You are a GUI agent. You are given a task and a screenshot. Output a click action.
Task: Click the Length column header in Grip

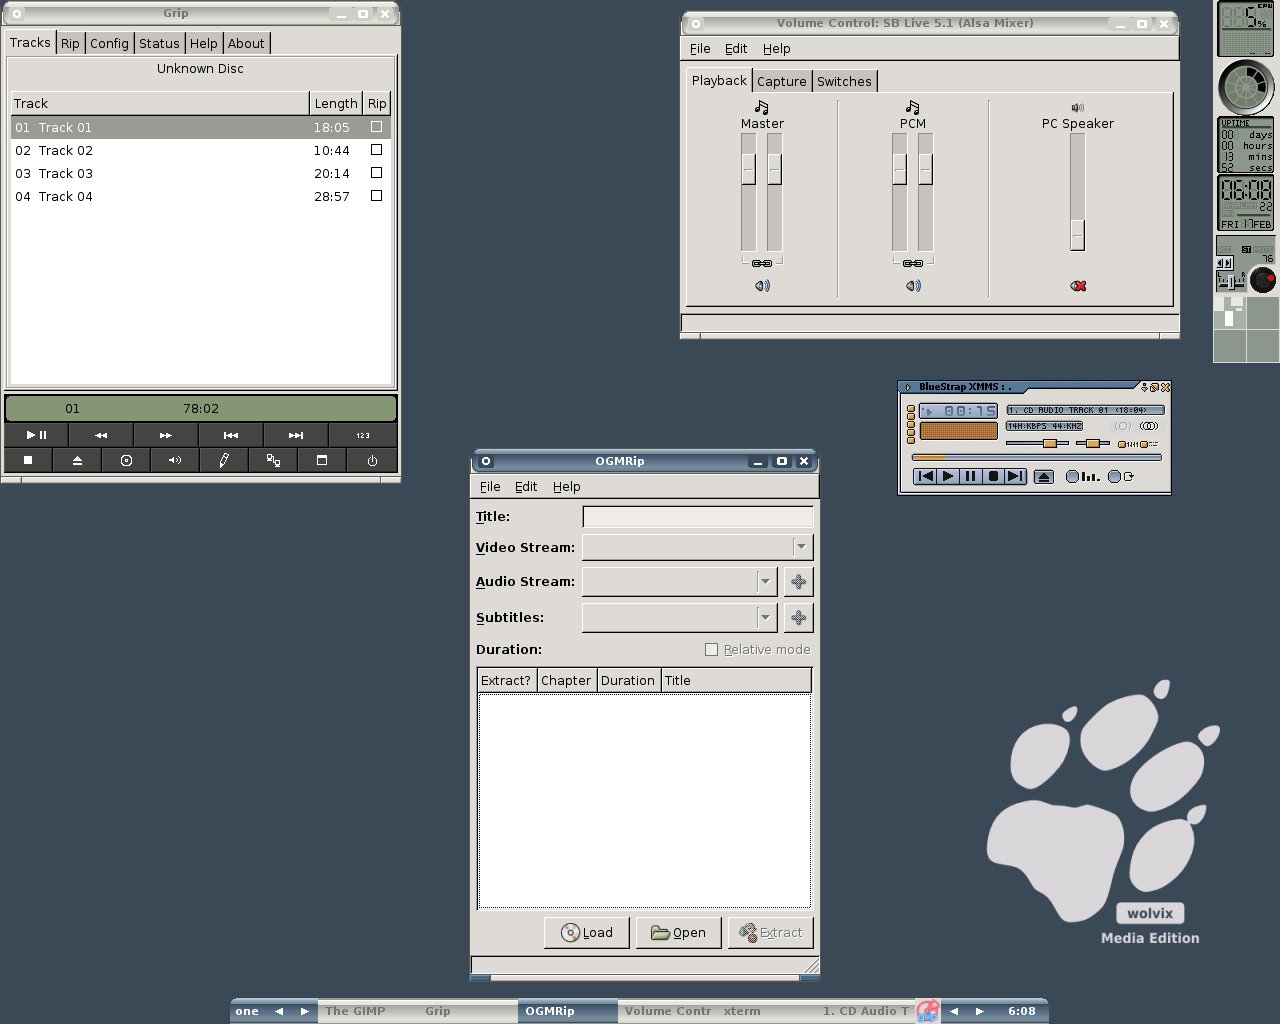tap(336, 103)
